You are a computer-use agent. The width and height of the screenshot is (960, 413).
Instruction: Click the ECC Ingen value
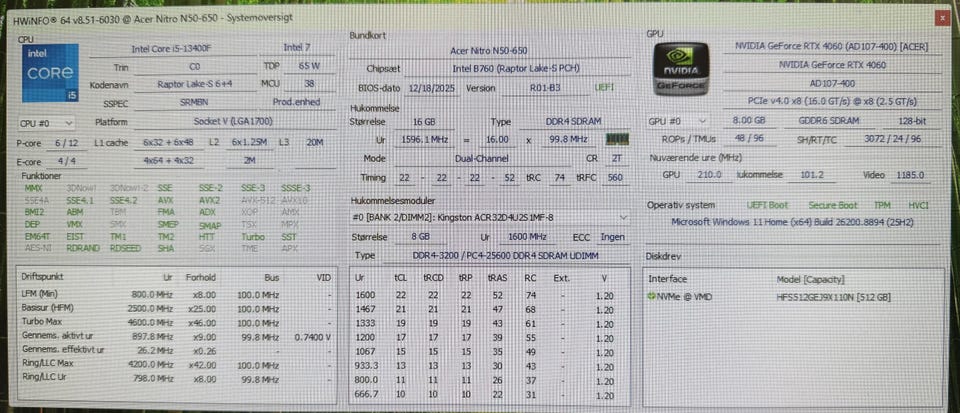[612, 237]
